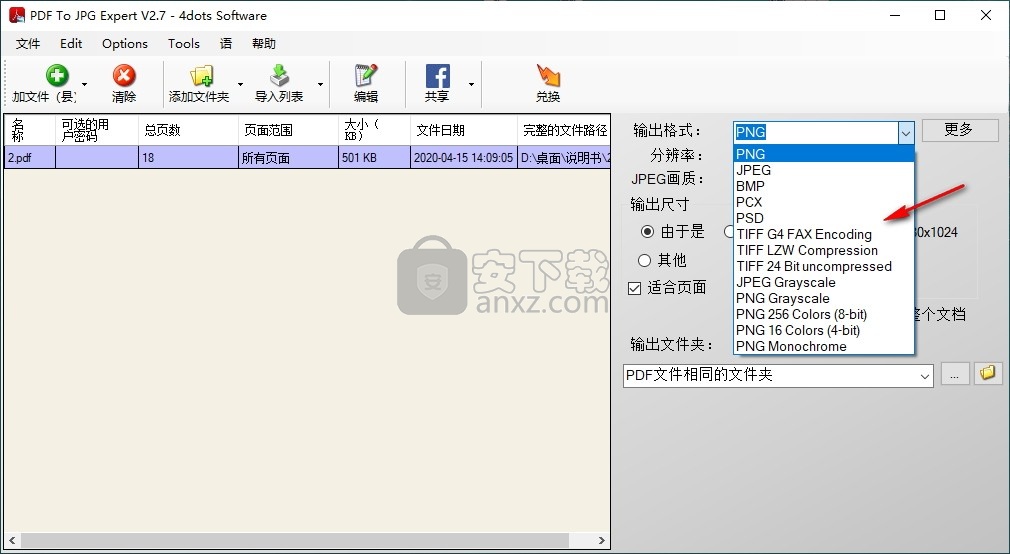Viewport: 1010px width, 554px height.
Task: Click the 文件日期 column header
Action: point(464,130)
